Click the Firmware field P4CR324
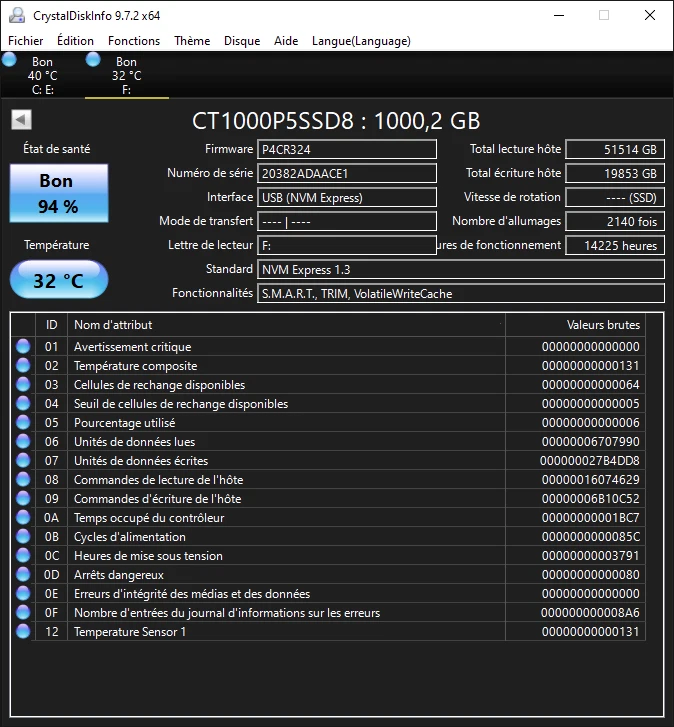The image size is (674, 727). coord(347,149)
